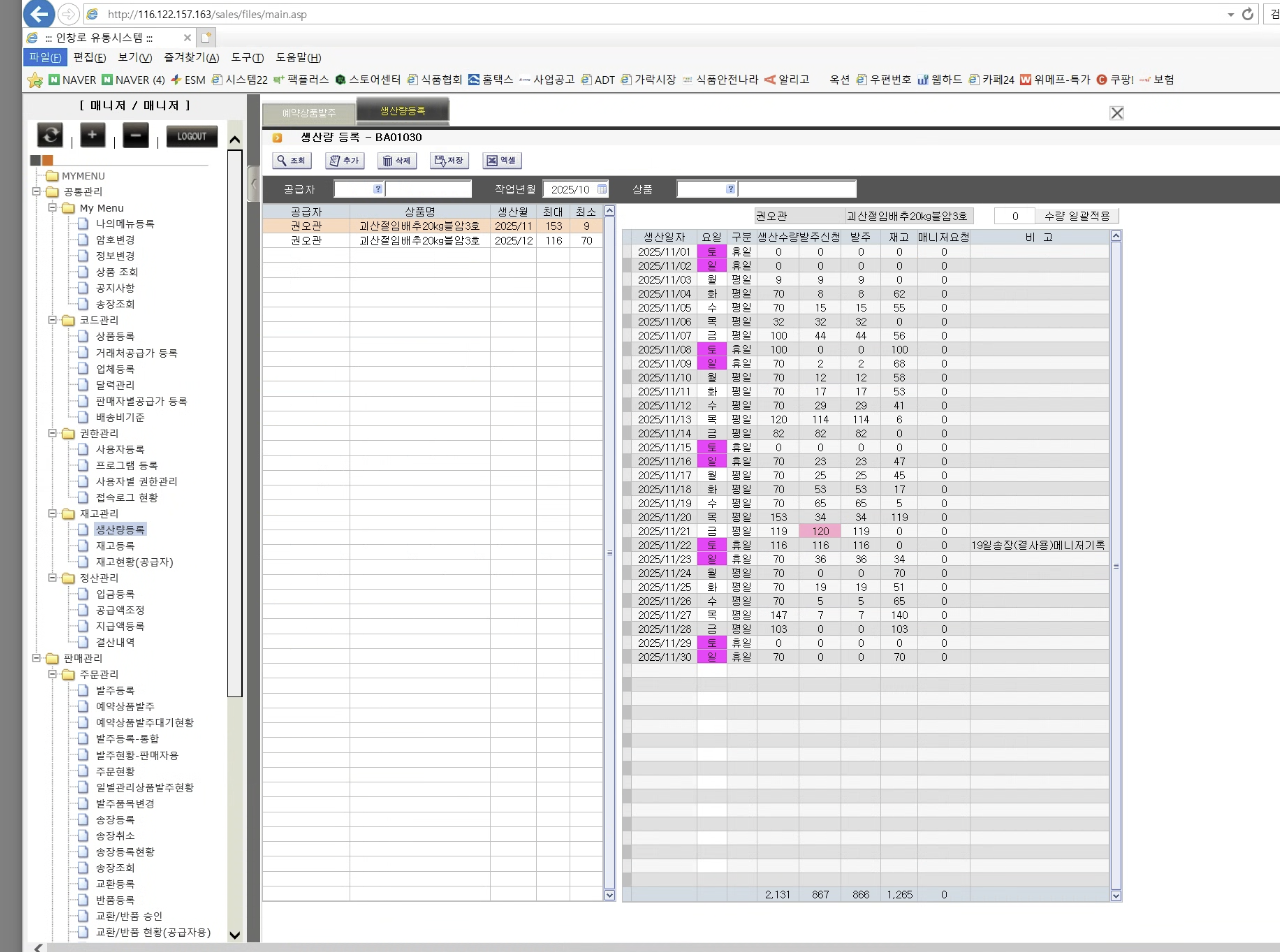This screenshot has height=952, width=1280.
Task: Open the 홈택스 bookmark
Action: coord(490,80)
